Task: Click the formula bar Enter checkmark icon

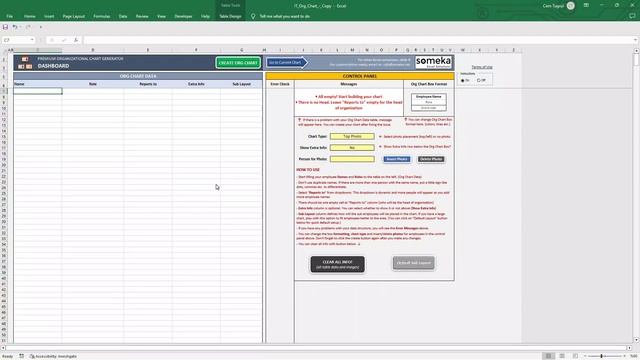Action: [64, 40]
